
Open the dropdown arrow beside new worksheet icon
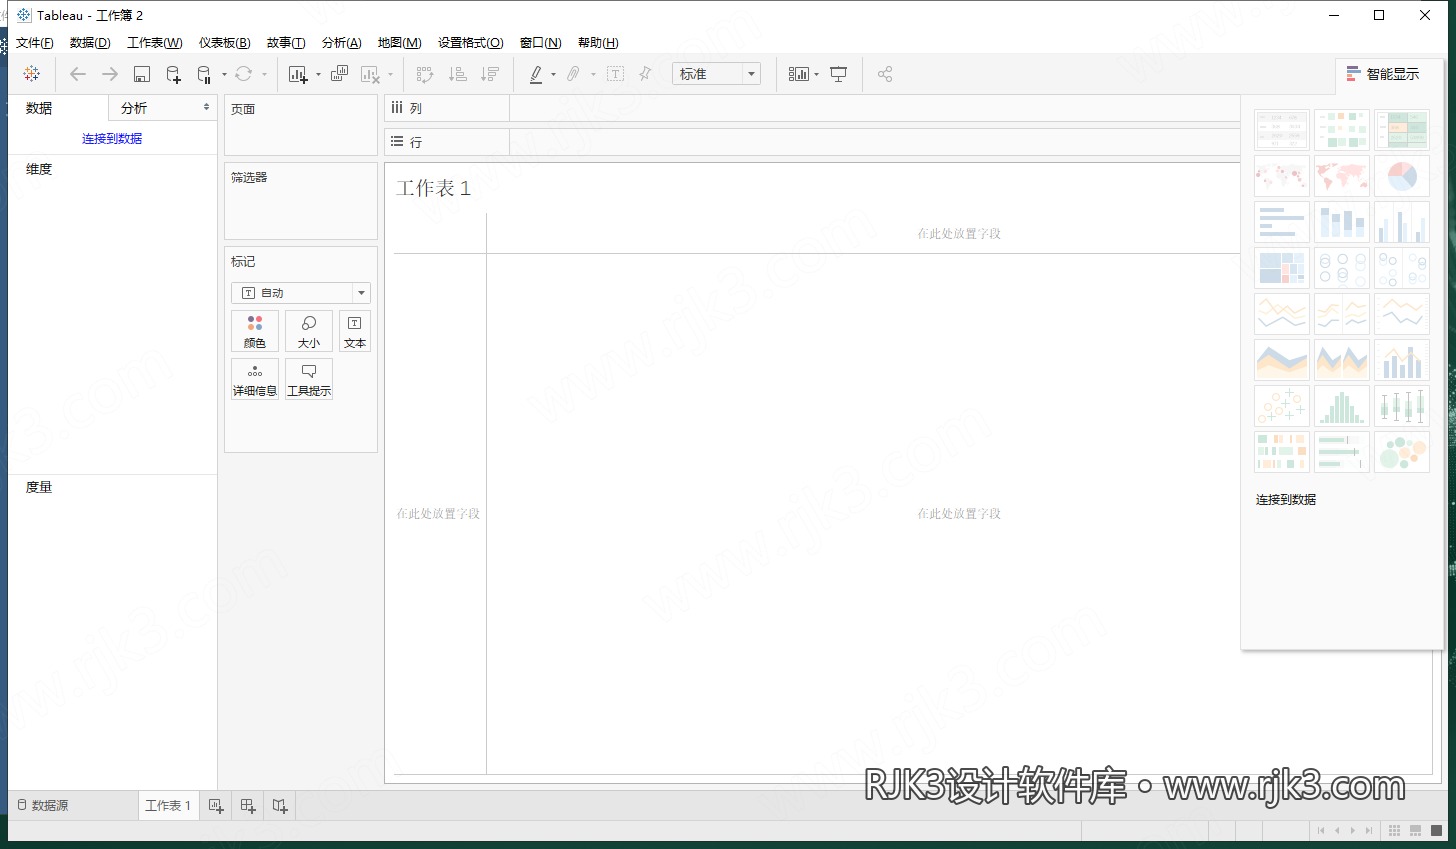coord(318,74)
